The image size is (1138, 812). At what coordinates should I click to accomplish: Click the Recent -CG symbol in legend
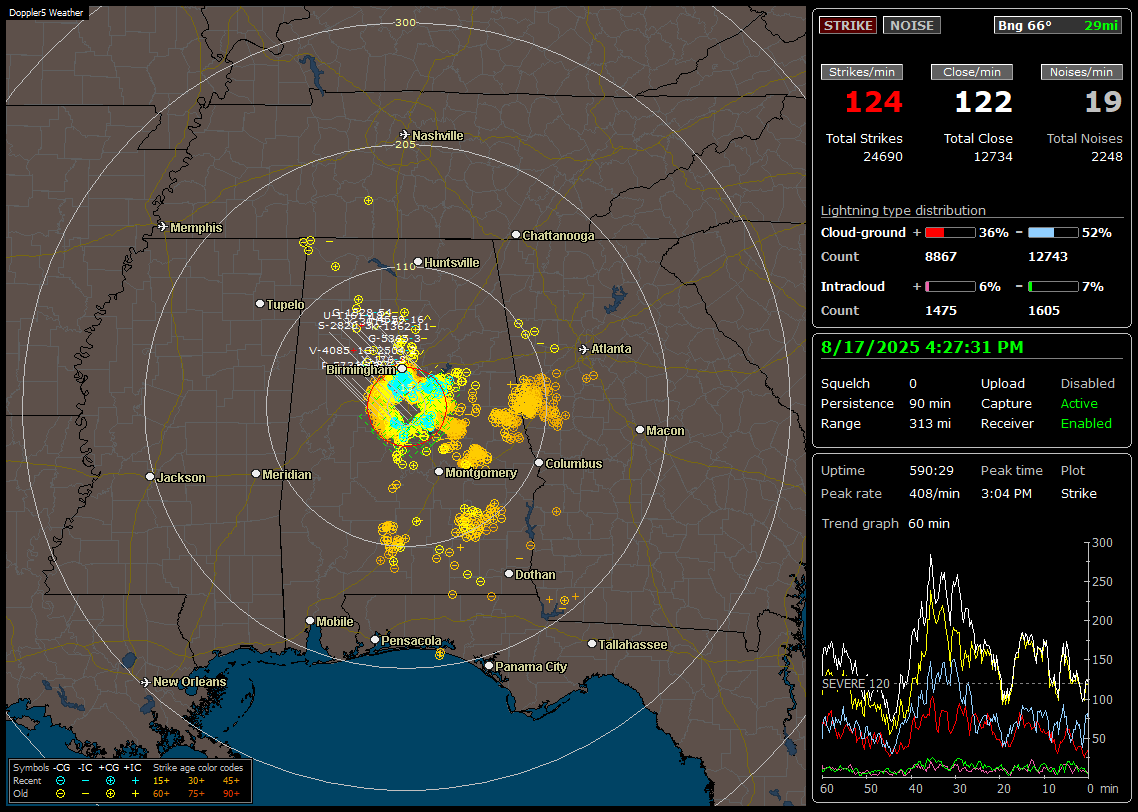[x=60, y=781]
